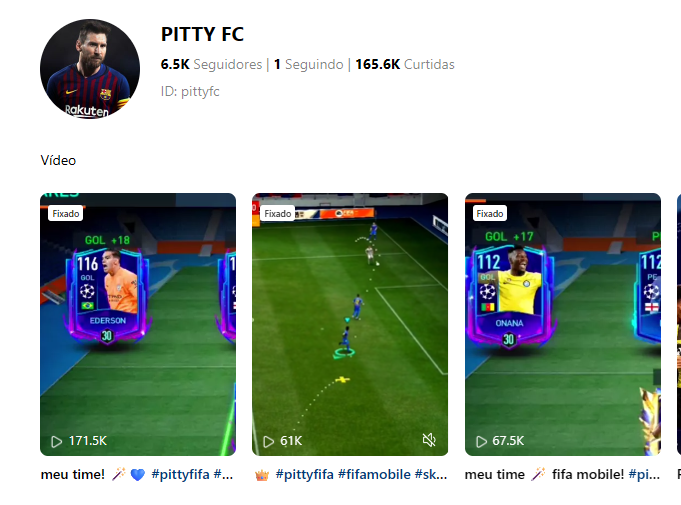
Task: Click play icon on 171.5K video
Action: [x=56, y=442]
